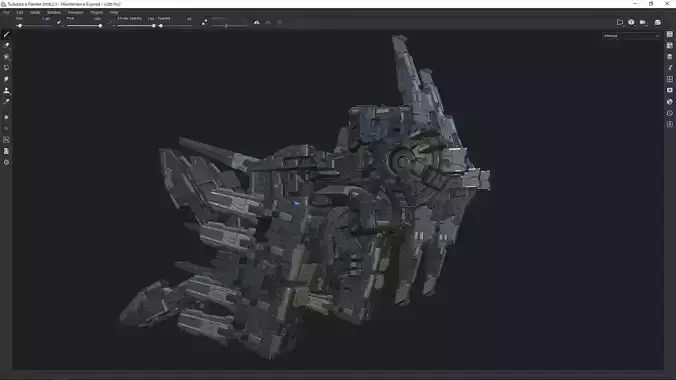Image resolution: width=676 pixels, height=380 pixels.
Task: Toggle pen pressure for brush Flow
Action: 110,22
